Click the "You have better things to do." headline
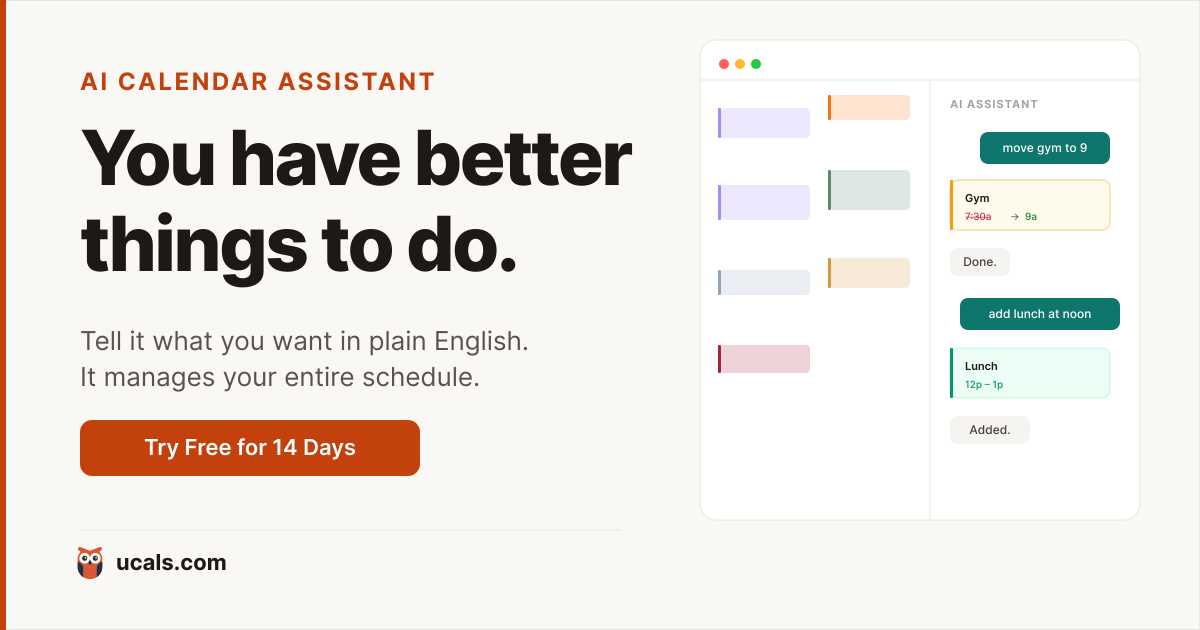The image size is (1200, 630). (x=355, y=201)
